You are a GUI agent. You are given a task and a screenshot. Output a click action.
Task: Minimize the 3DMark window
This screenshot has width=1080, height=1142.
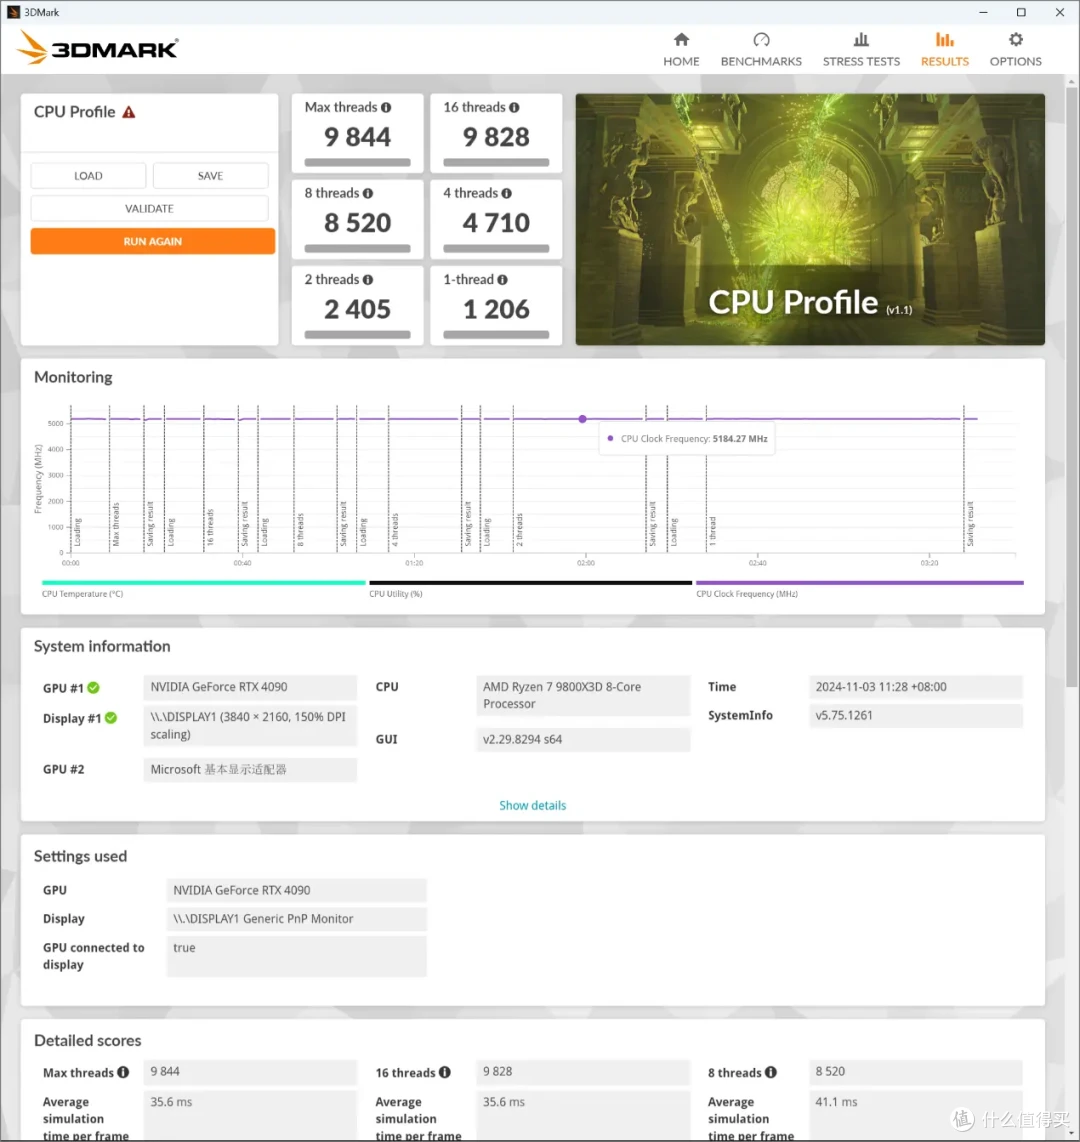tap(983, 12)
